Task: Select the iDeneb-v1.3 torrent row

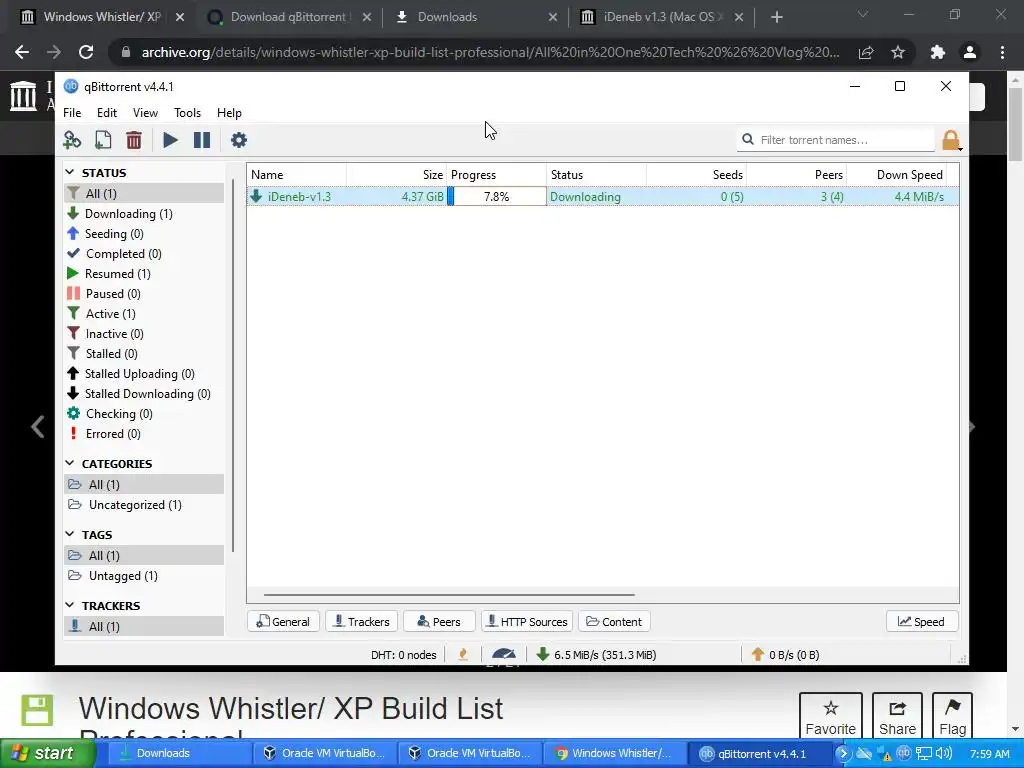Action: tap(602, 197)
